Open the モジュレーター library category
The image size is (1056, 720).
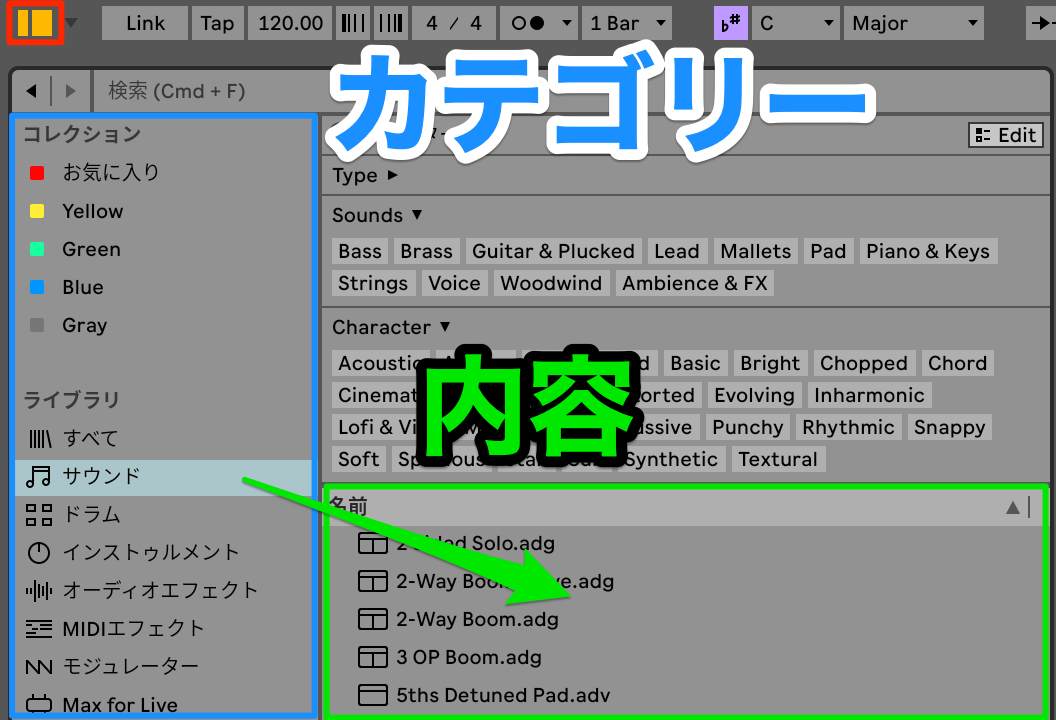(x=164, y=667)
